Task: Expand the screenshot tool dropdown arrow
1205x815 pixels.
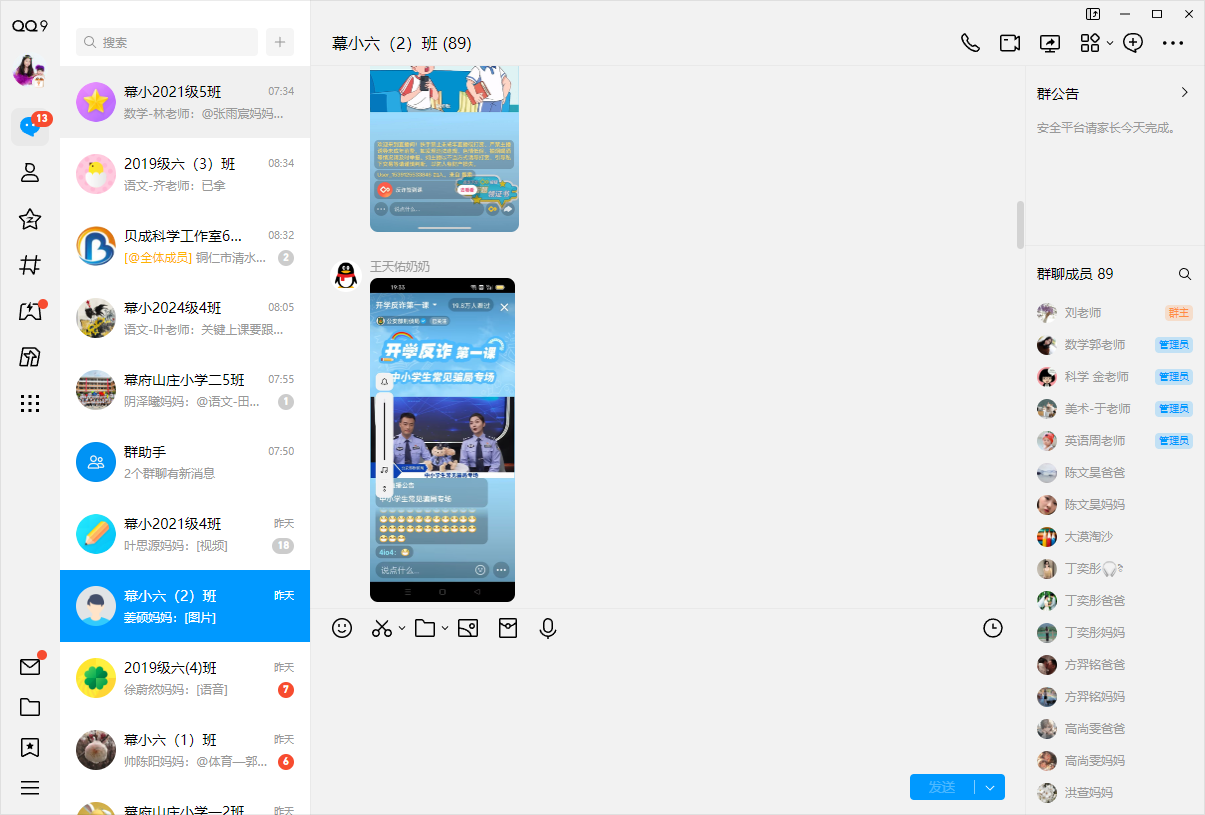Action: (x=402, y=628)
